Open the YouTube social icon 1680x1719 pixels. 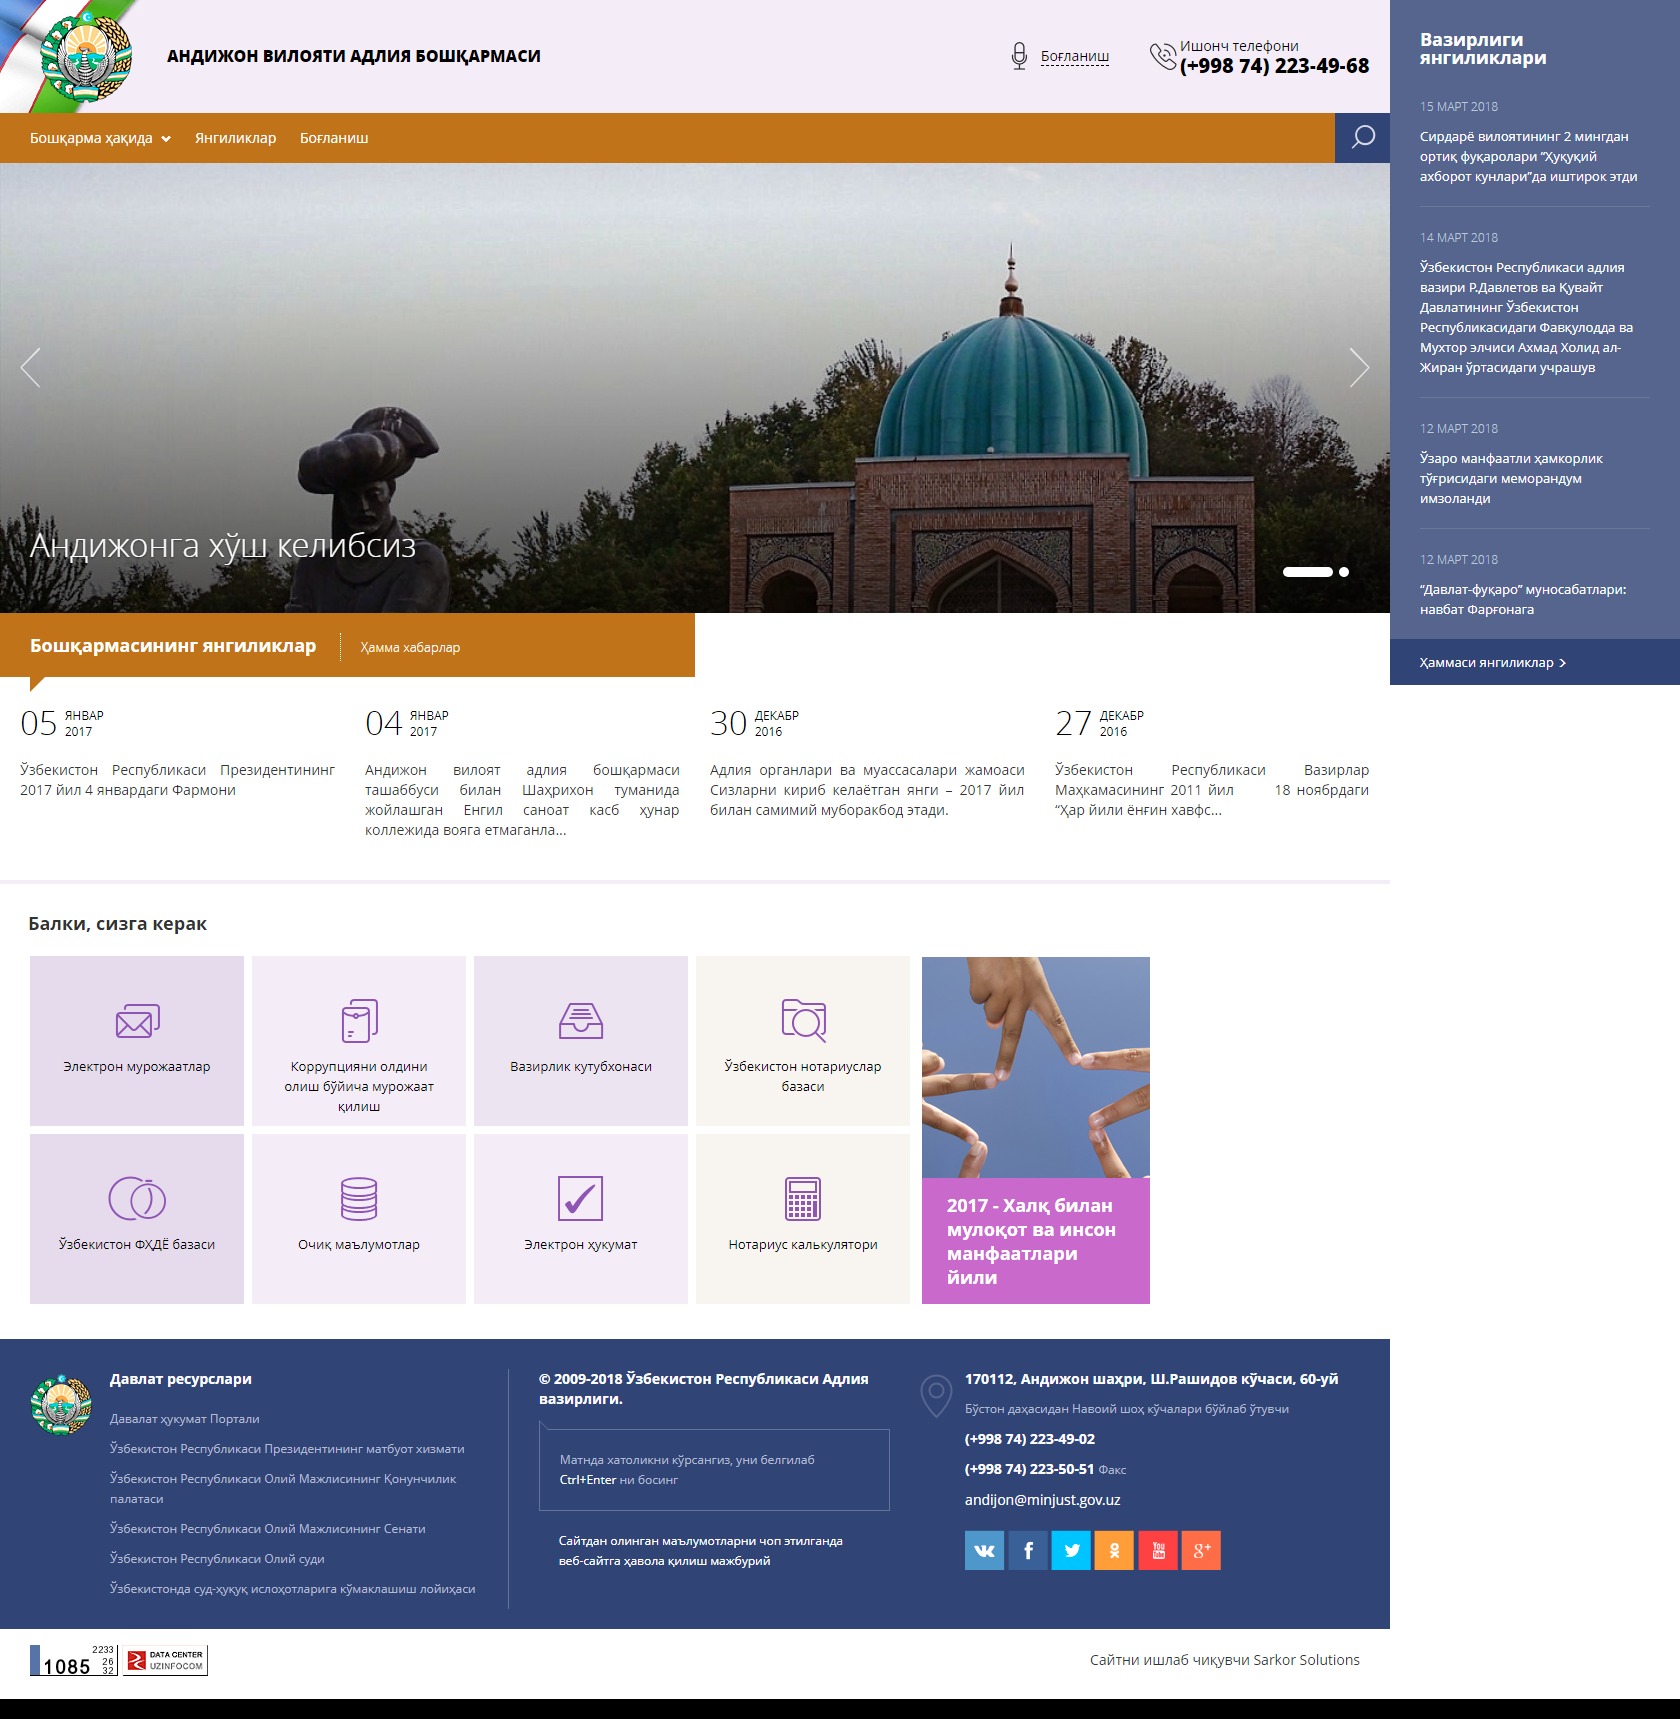(1158, 1550)
